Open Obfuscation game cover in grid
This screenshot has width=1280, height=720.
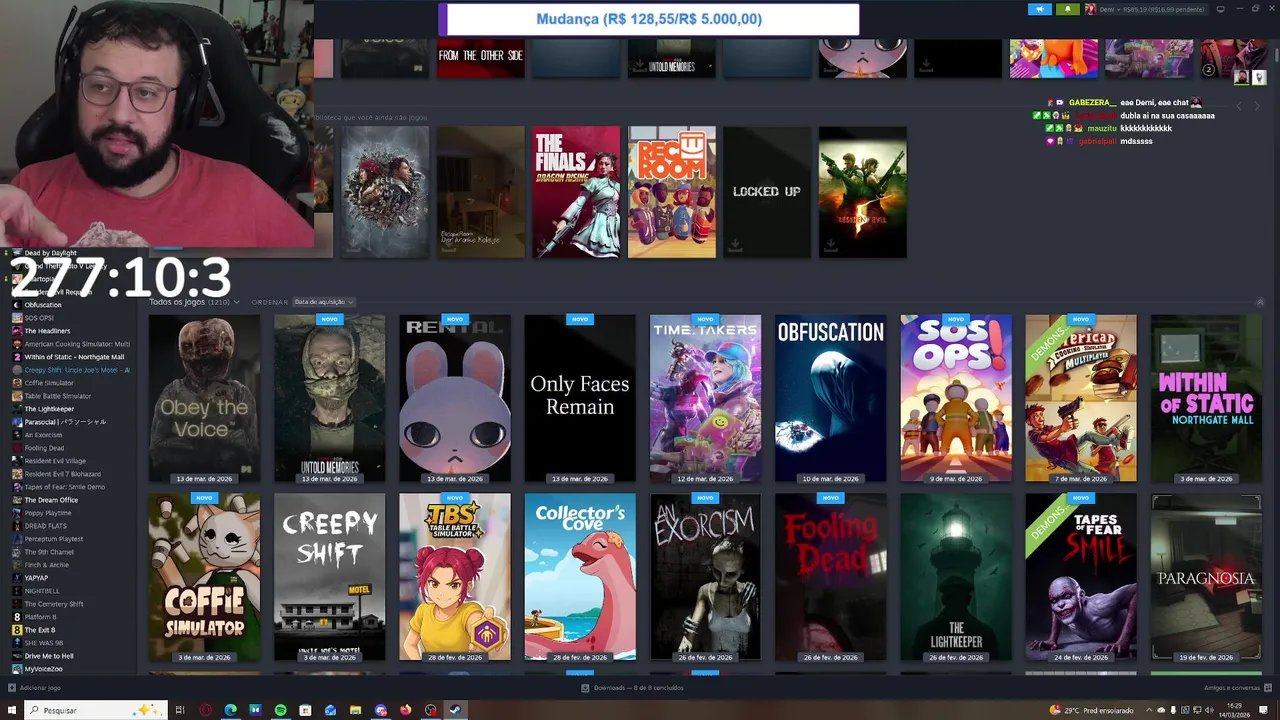point(830,398)
